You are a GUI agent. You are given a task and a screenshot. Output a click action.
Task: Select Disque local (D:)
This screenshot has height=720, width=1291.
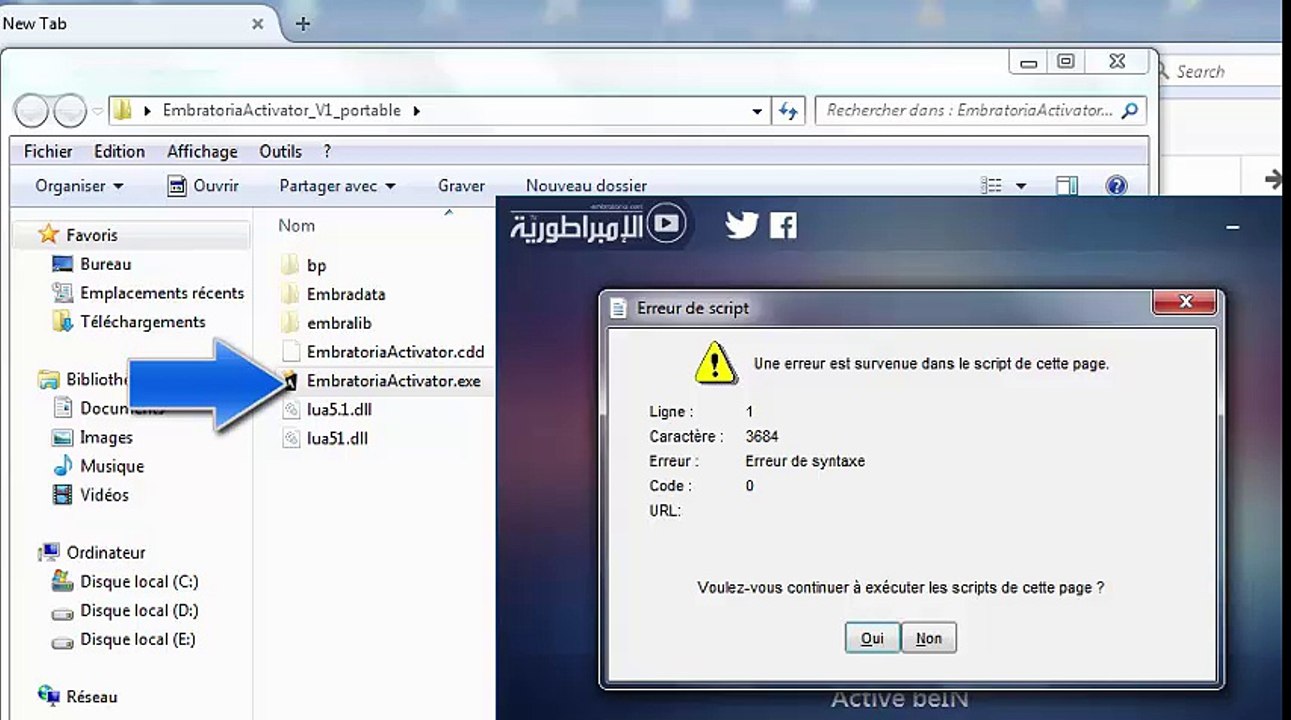pyautogui.click(x=139, y=611)
